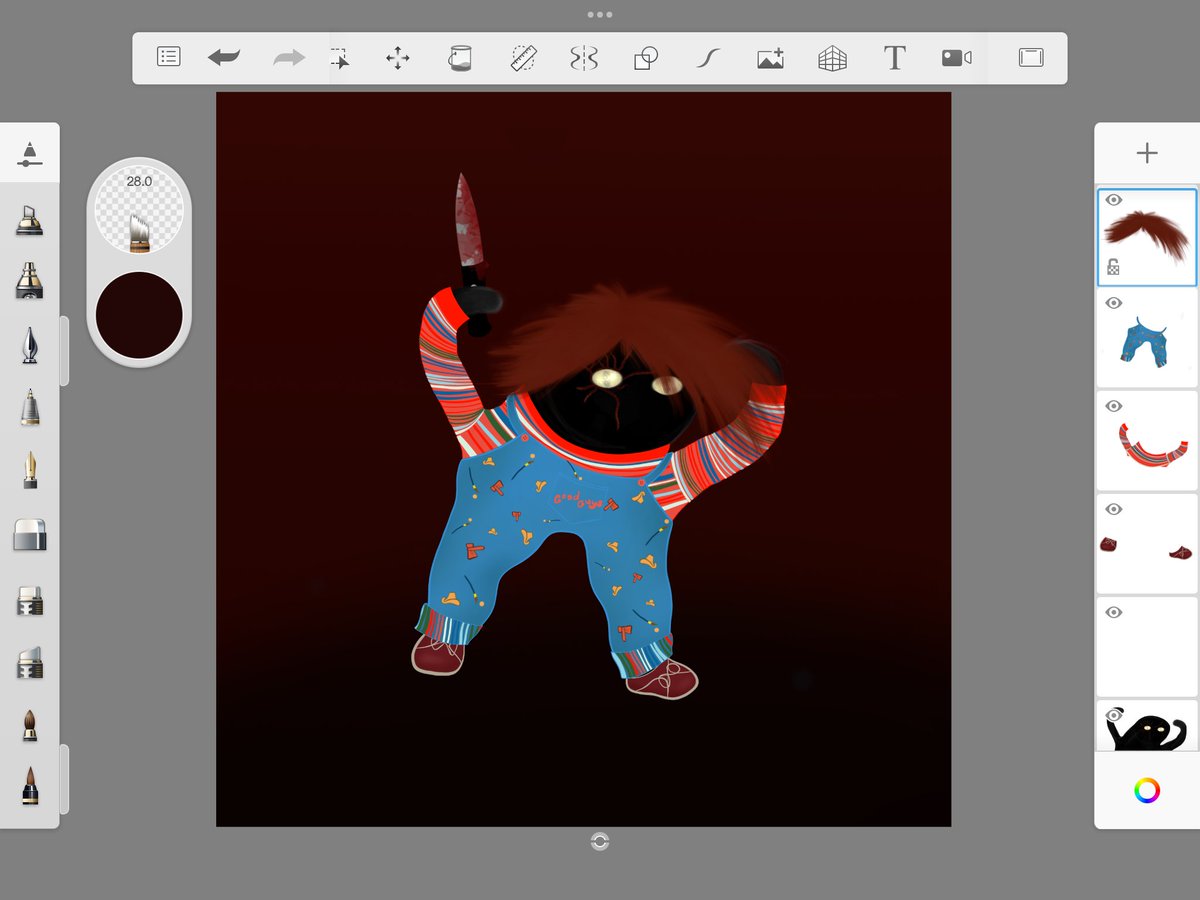Tap the dark maroon color puck
This screenshot has height=900, width=1200.
139,315
